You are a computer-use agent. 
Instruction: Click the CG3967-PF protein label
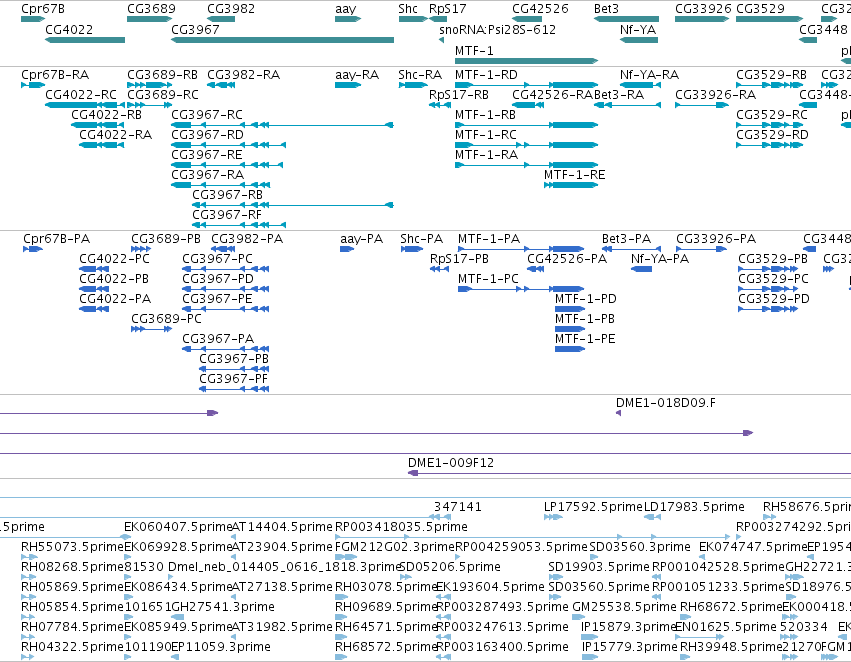(234, 378)
